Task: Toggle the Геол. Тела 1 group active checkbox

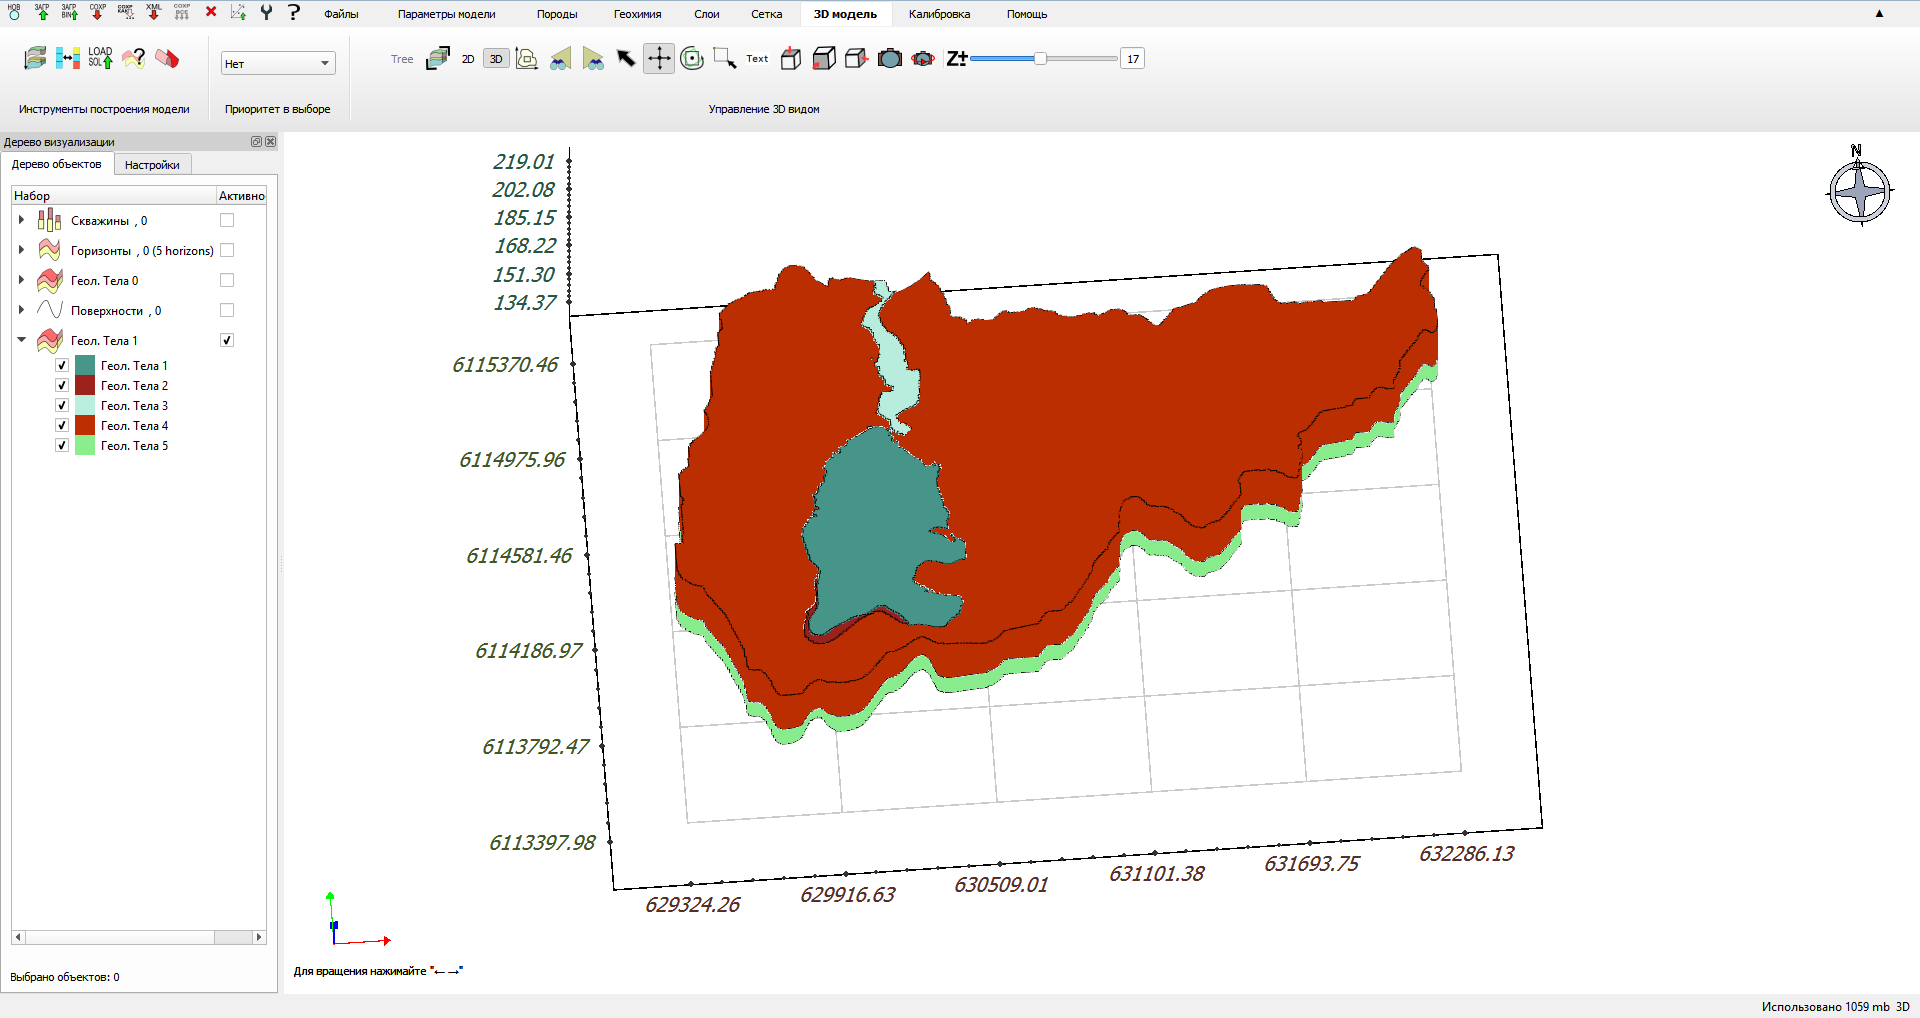Action: click(227, 340)
